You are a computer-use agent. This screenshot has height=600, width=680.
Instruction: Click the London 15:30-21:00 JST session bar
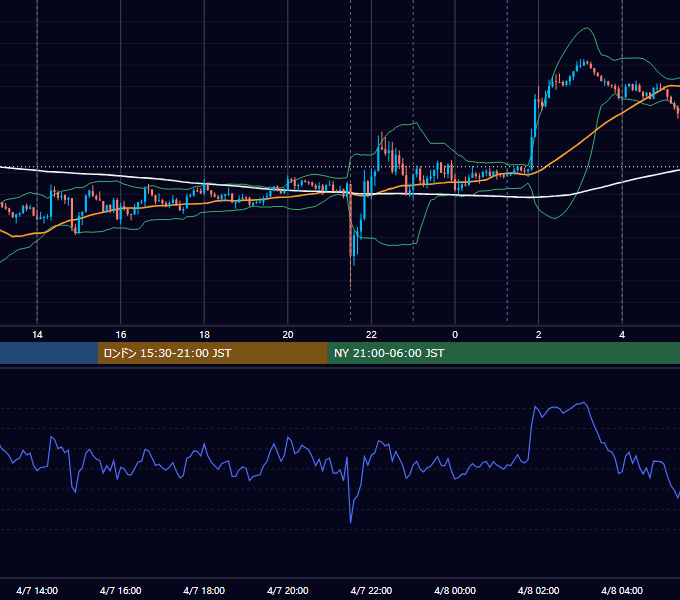212,353
